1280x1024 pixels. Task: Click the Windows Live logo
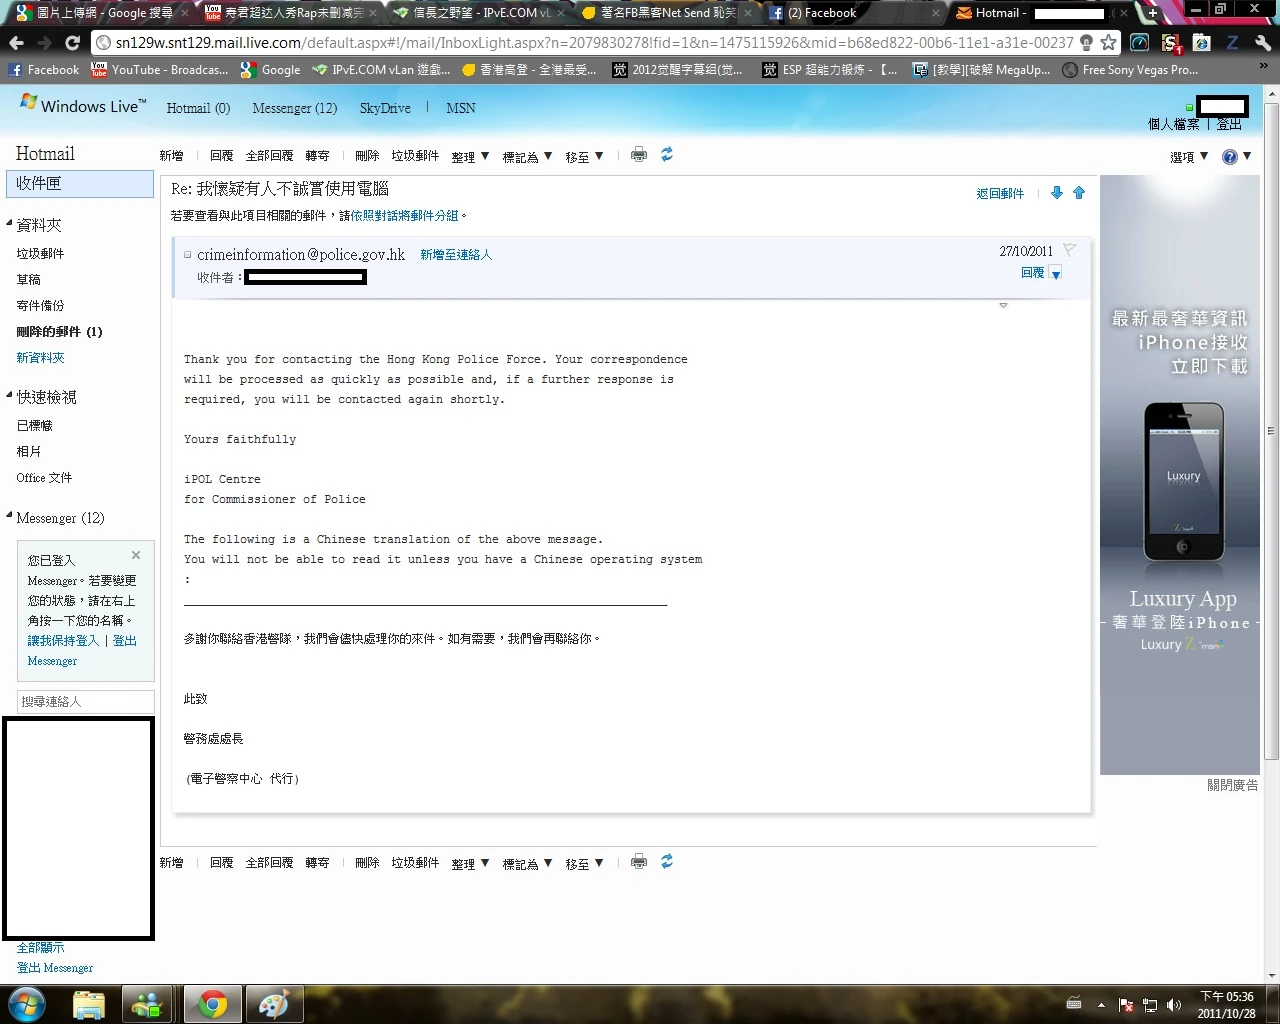click(83, 105)
